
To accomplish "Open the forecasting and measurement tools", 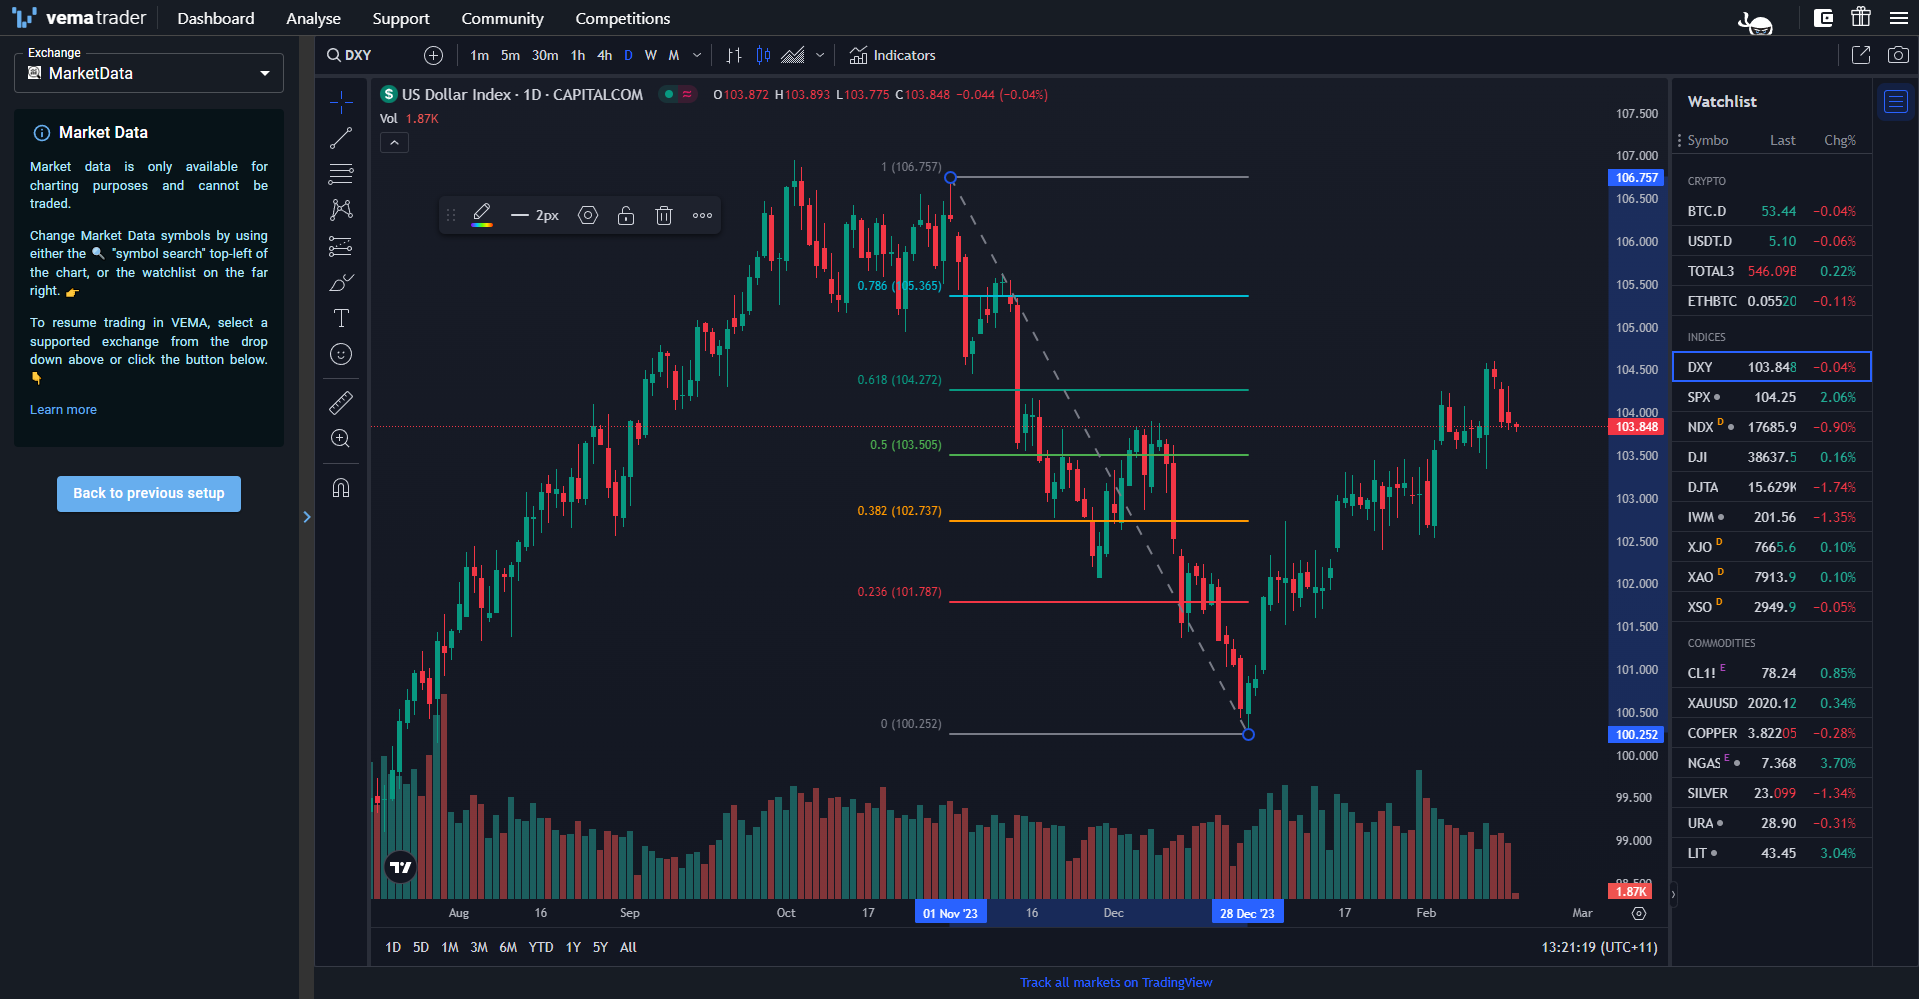I will 341,246.
